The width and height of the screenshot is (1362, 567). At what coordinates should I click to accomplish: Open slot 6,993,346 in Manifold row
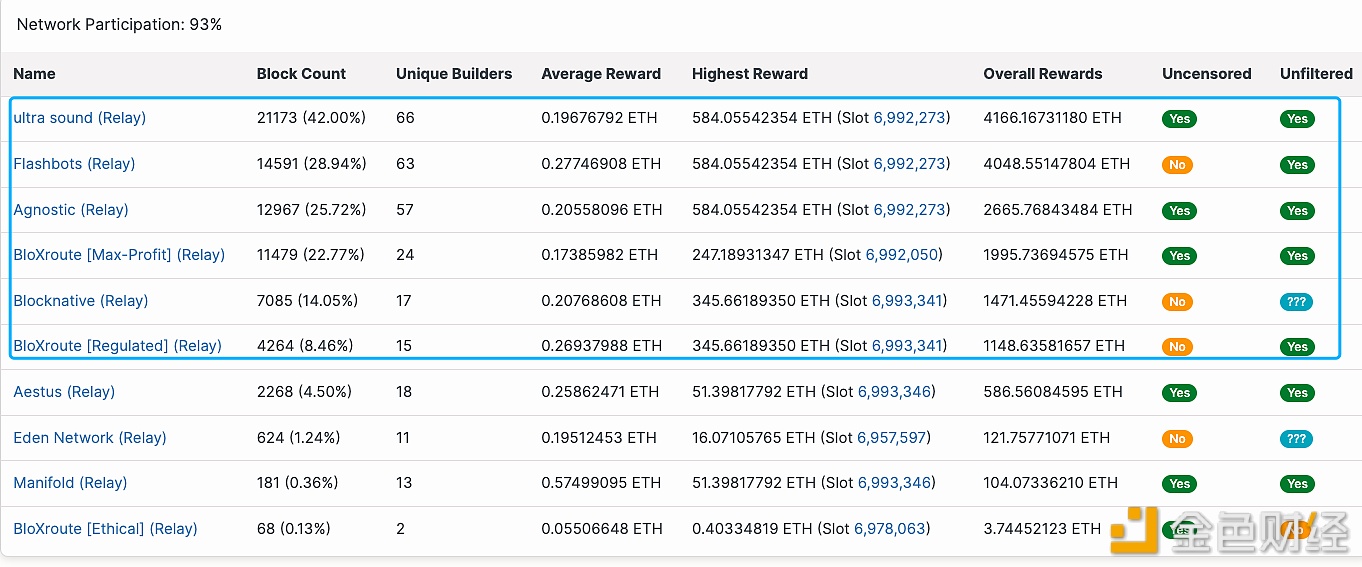pos(894,483)
